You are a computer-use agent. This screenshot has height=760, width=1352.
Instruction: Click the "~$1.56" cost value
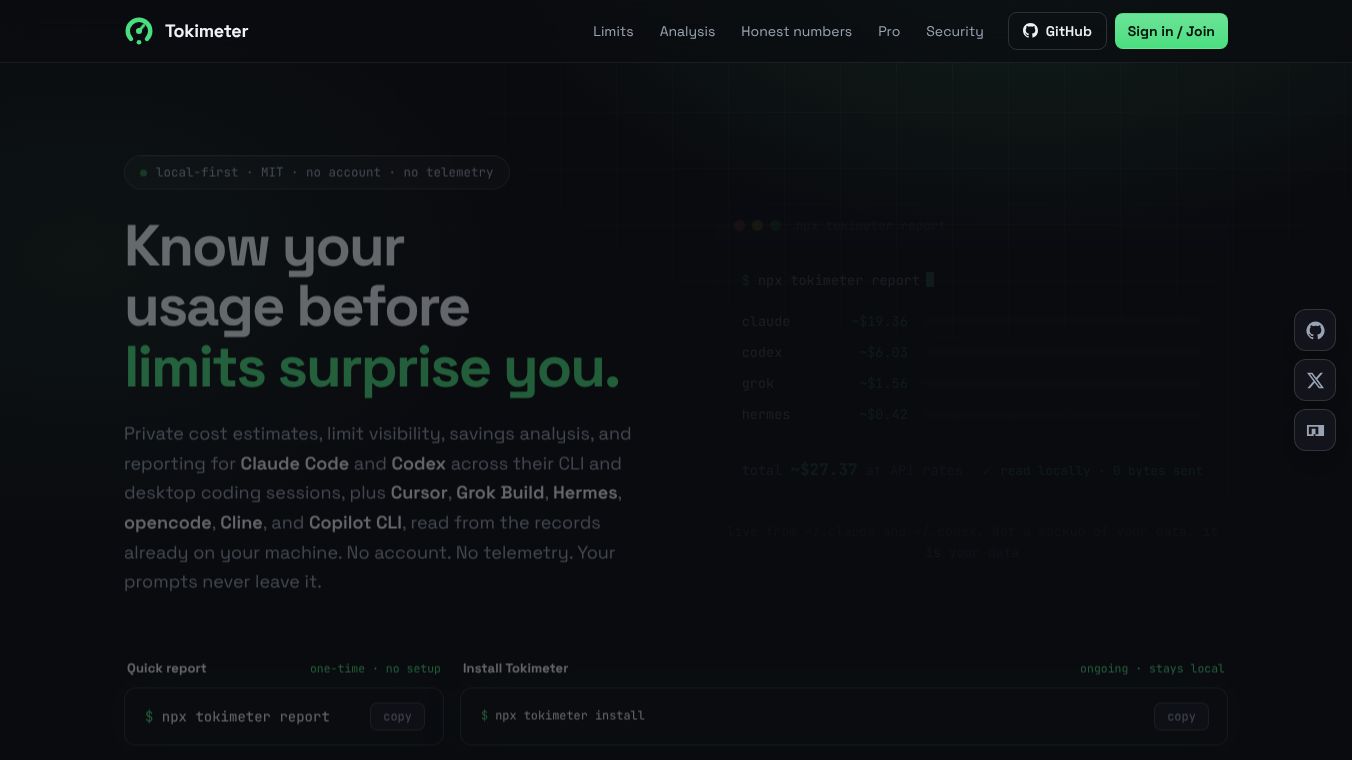[884, 383]
